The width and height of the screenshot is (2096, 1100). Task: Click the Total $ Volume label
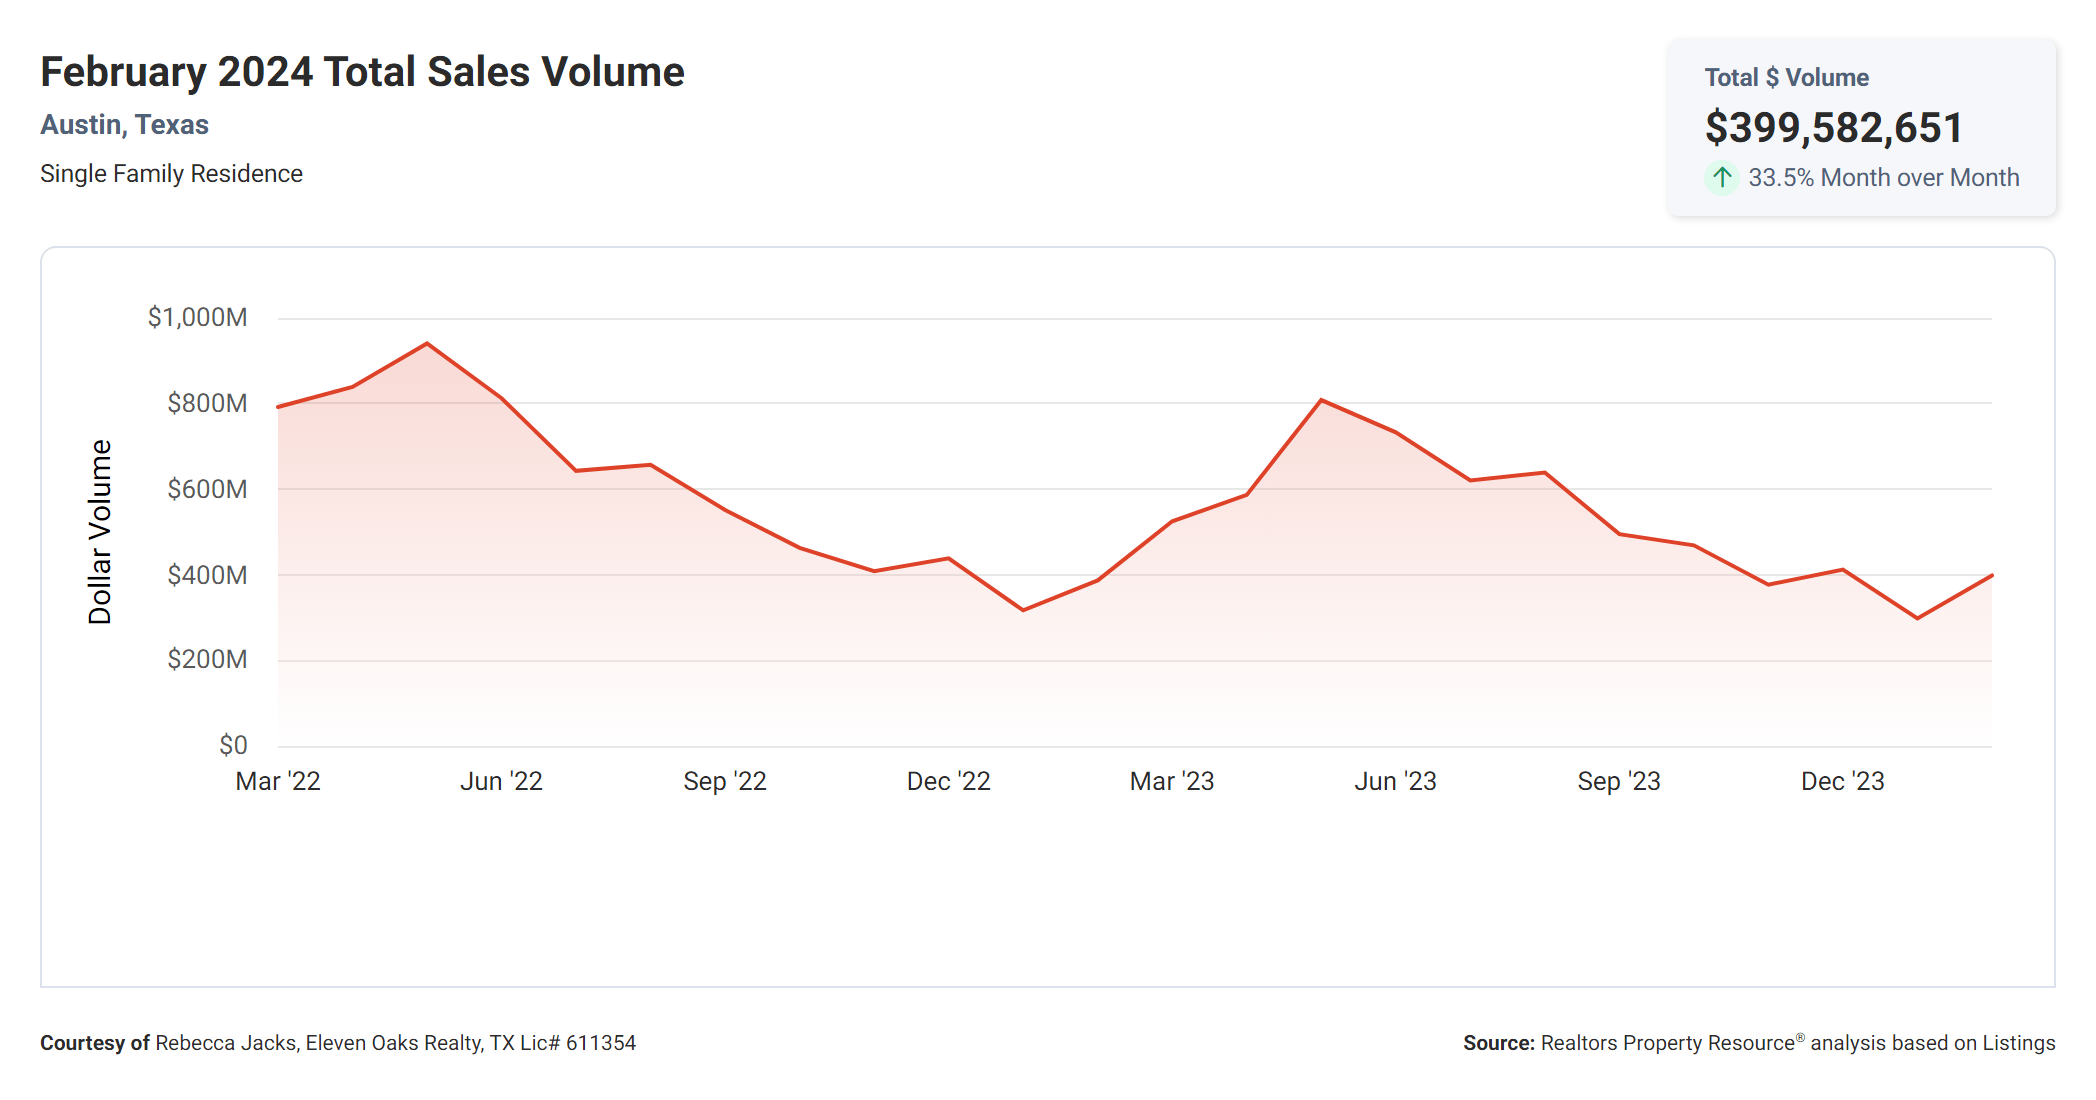click(x=1786, y=78)
